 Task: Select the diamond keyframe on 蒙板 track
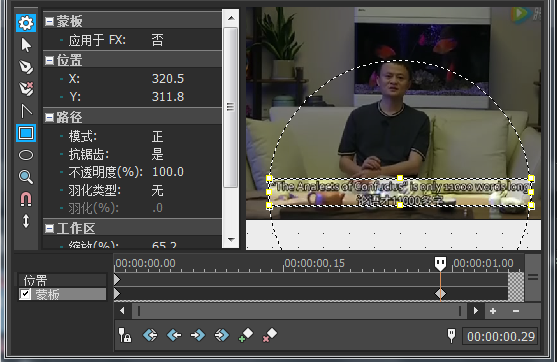tap(440, 294)
